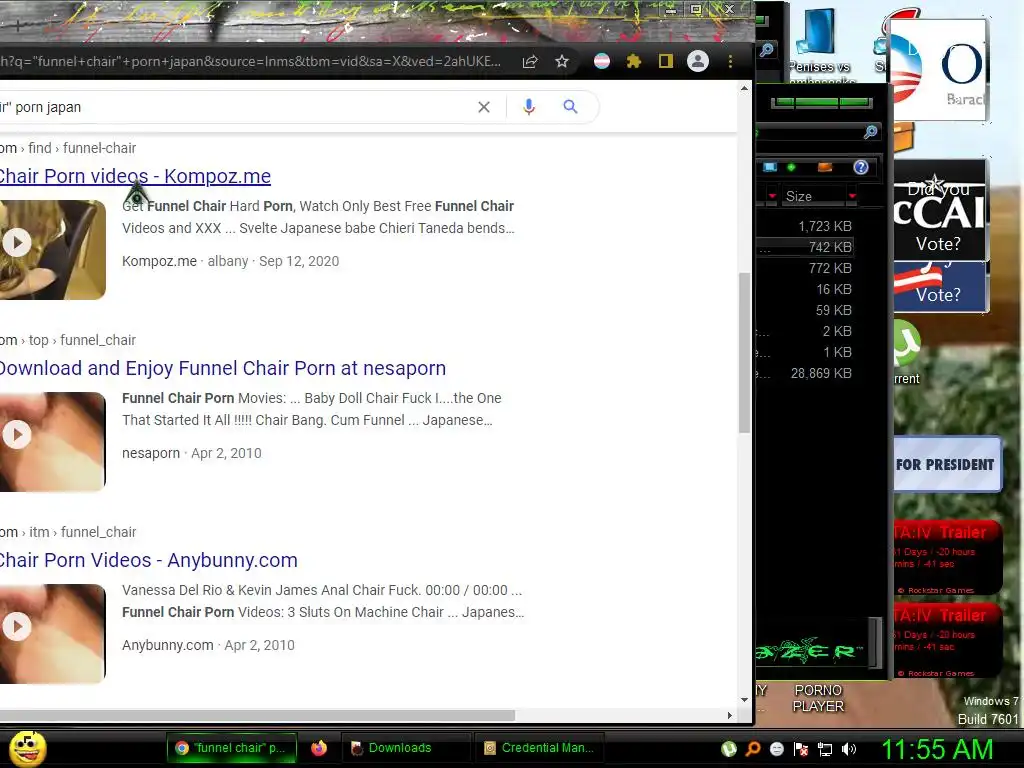Open the Extensions puzzle-piece menu

633,61
